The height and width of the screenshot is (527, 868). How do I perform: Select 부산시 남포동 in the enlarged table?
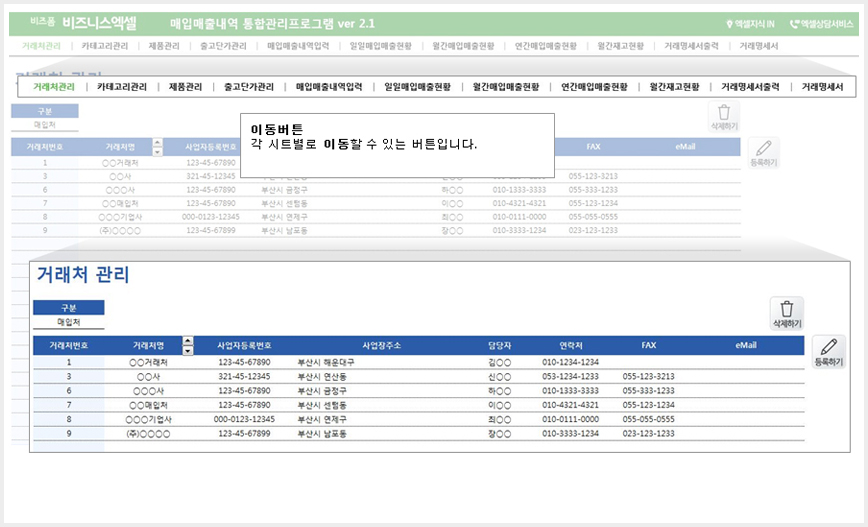322,434
